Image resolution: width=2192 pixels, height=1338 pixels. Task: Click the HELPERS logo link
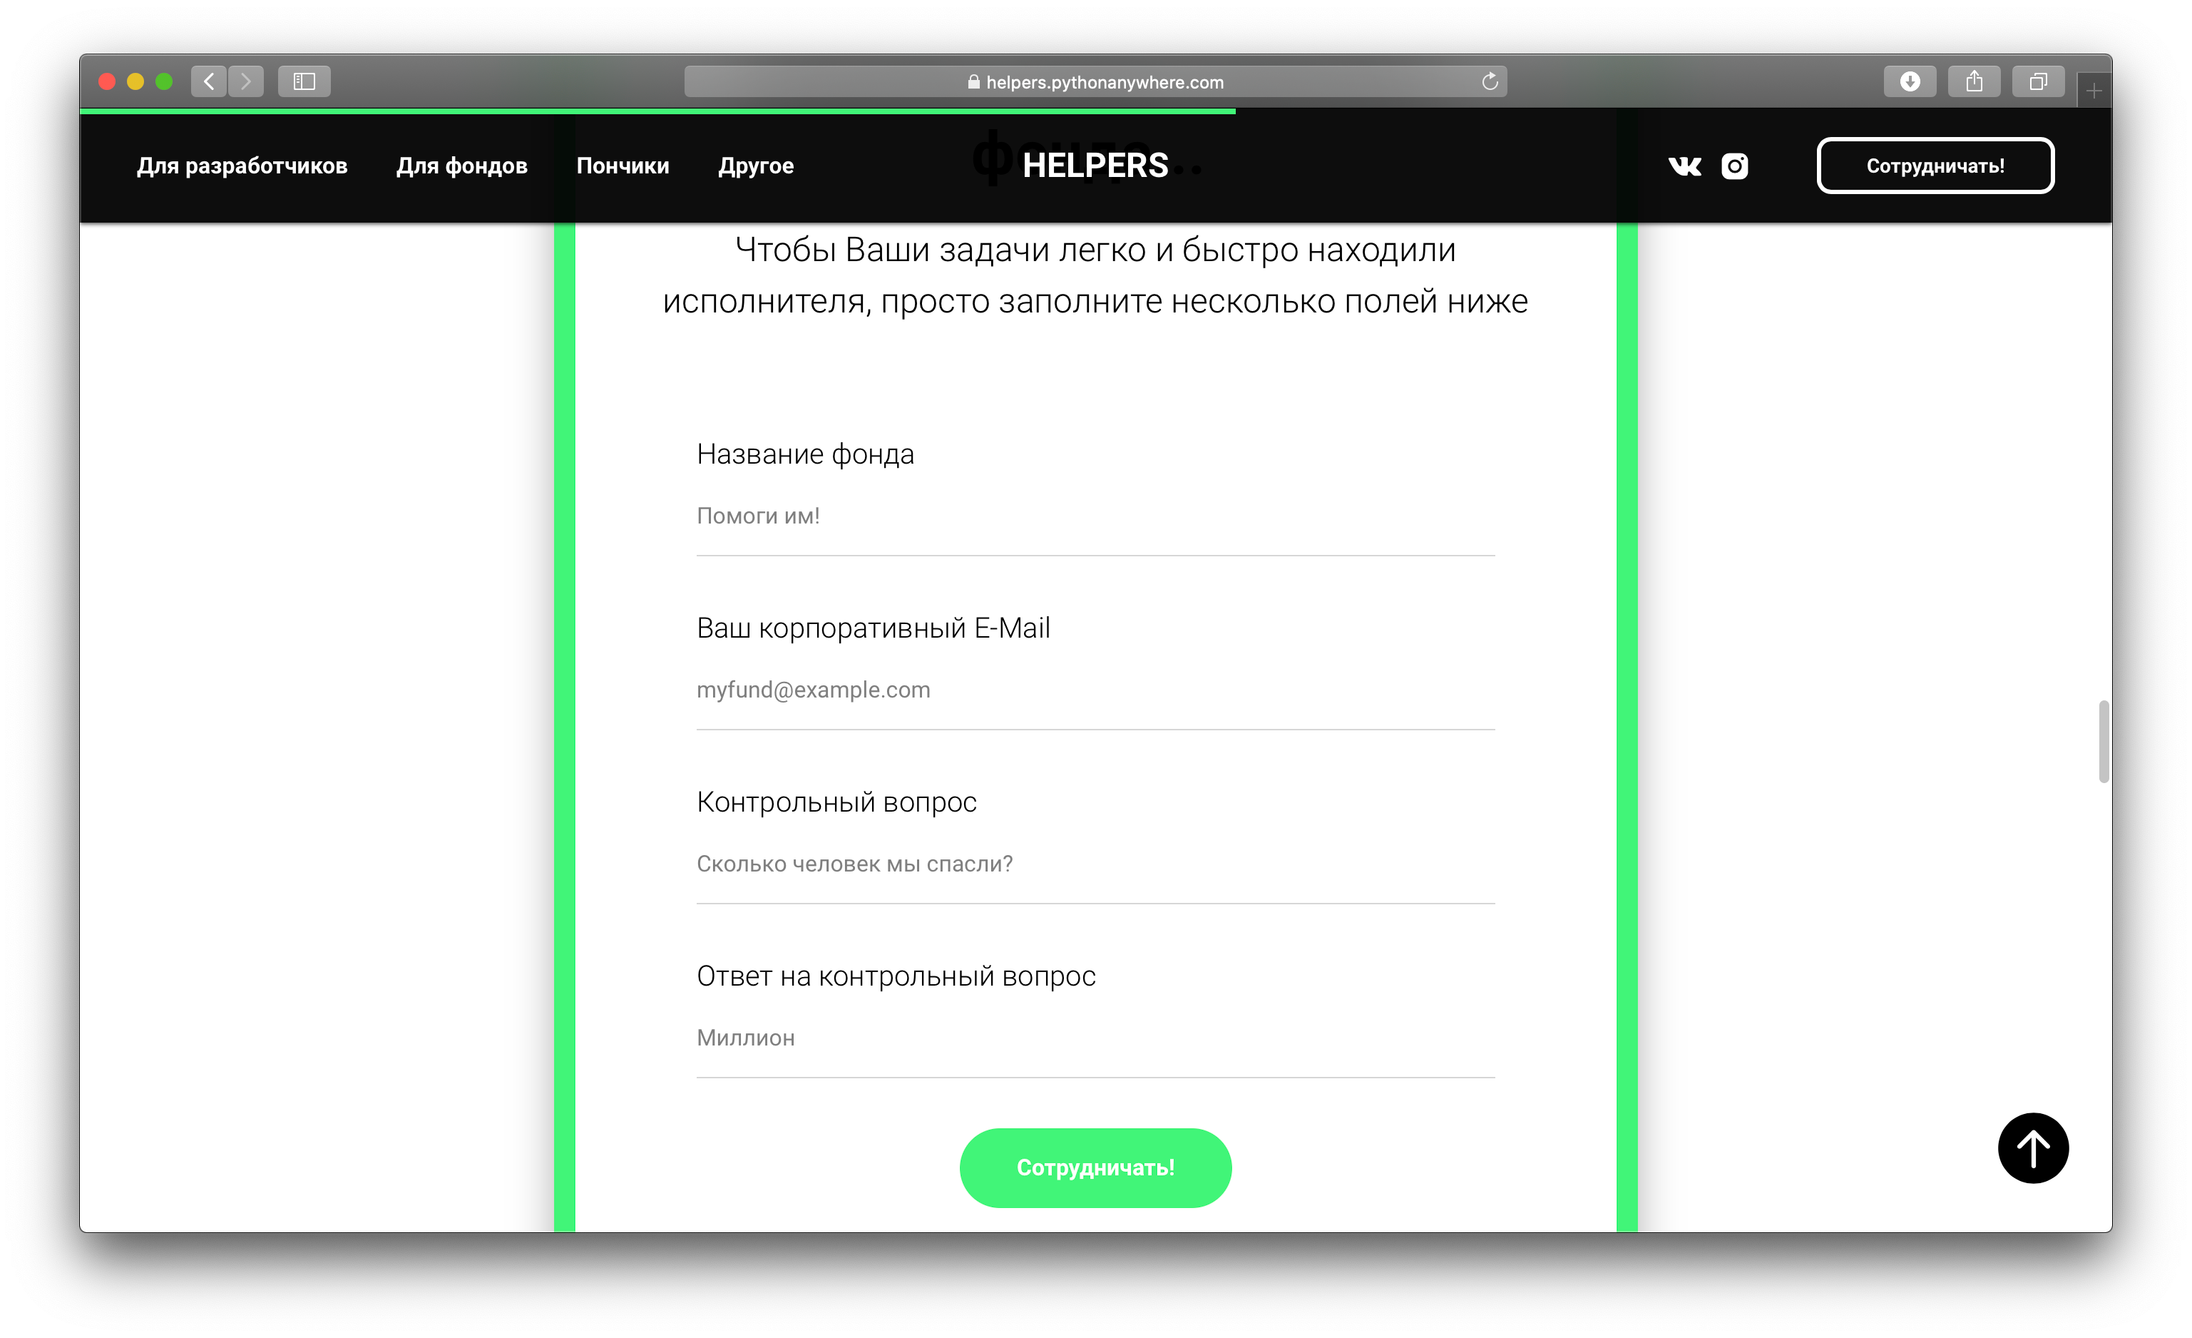pyautogui.click(x=1095, y=166)
